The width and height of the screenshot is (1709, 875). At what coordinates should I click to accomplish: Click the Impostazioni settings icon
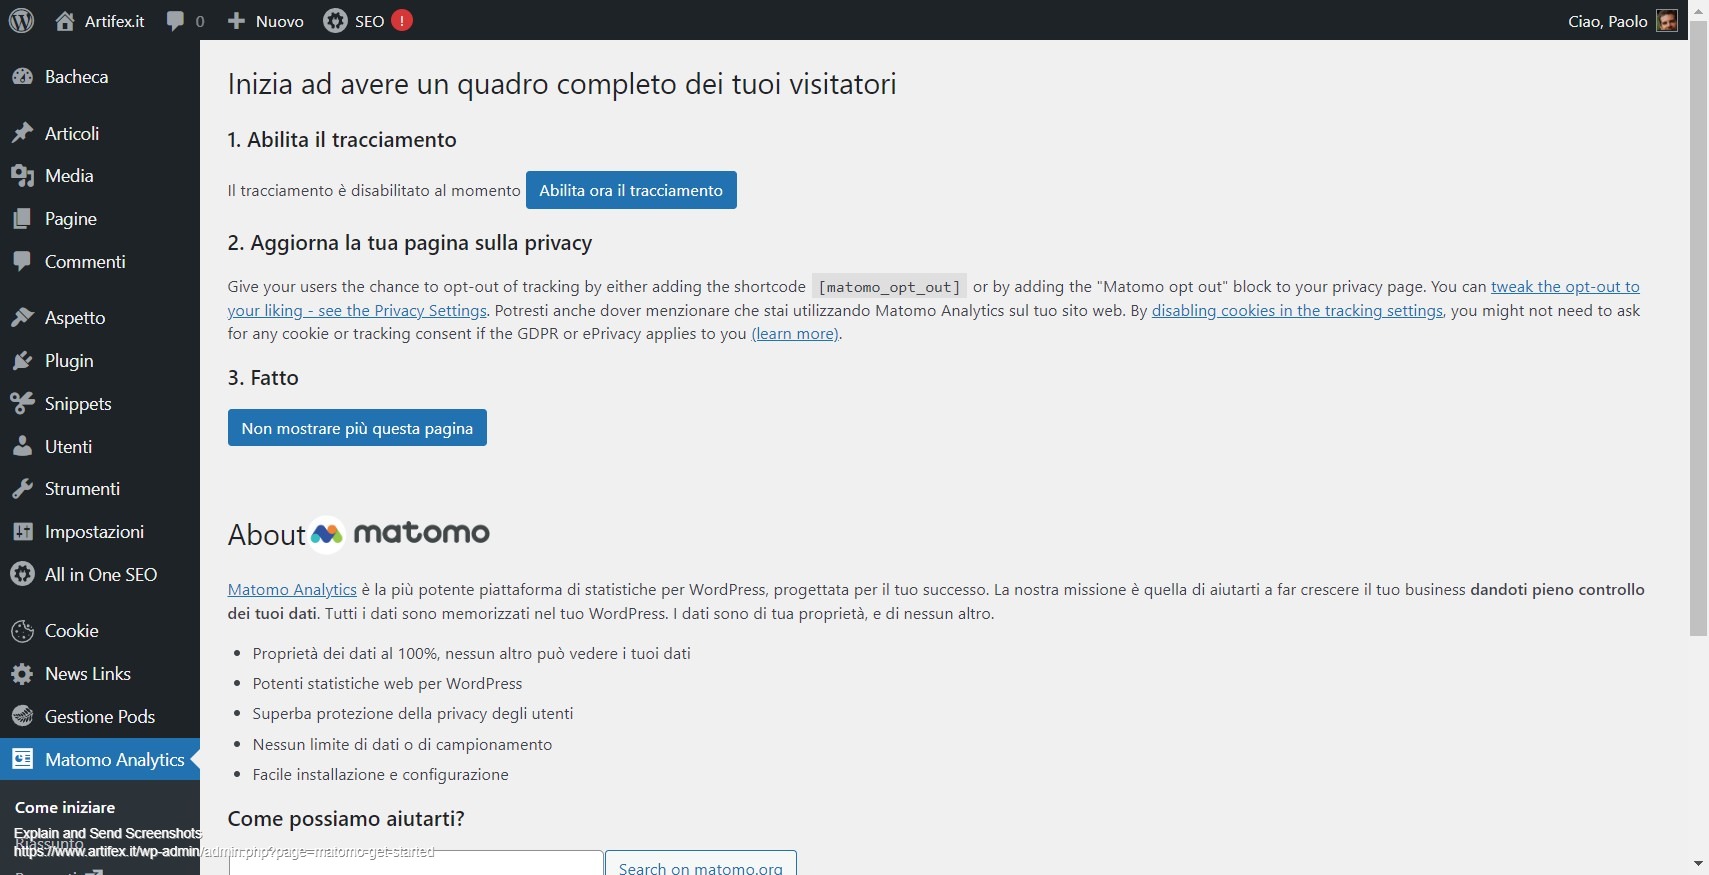[22, 532]
